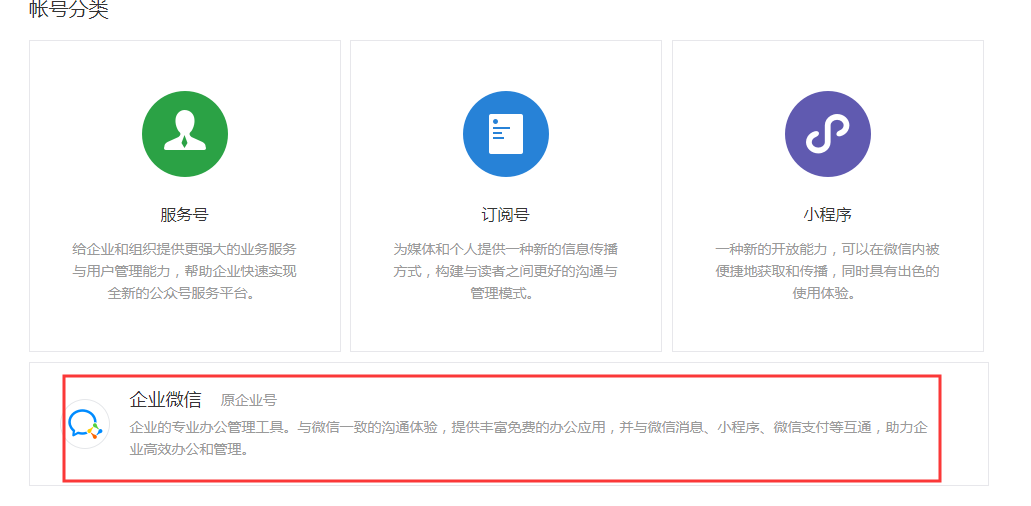Click the text line ending 使用体验。
This screenshot has width=1031, height=506.
[827, 294]
